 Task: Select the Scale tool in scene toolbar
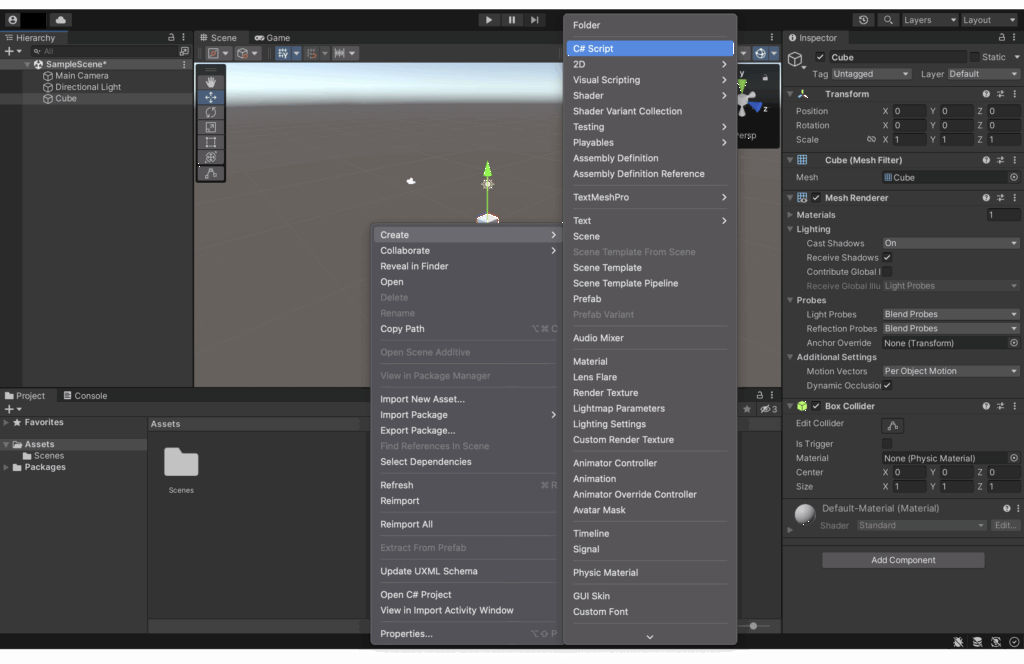click(x=210, y=127)
